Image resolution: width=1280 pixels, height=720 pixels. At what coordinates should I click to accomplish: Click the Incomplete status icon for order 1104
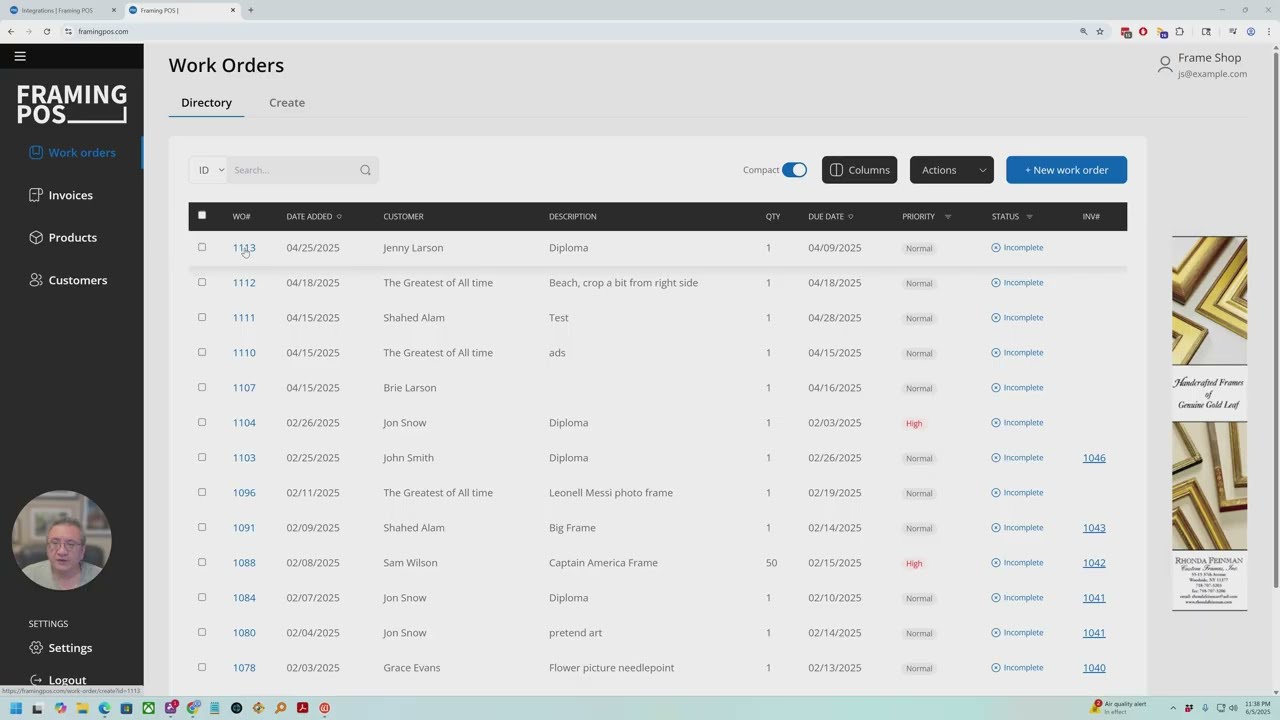click(996, 422)
